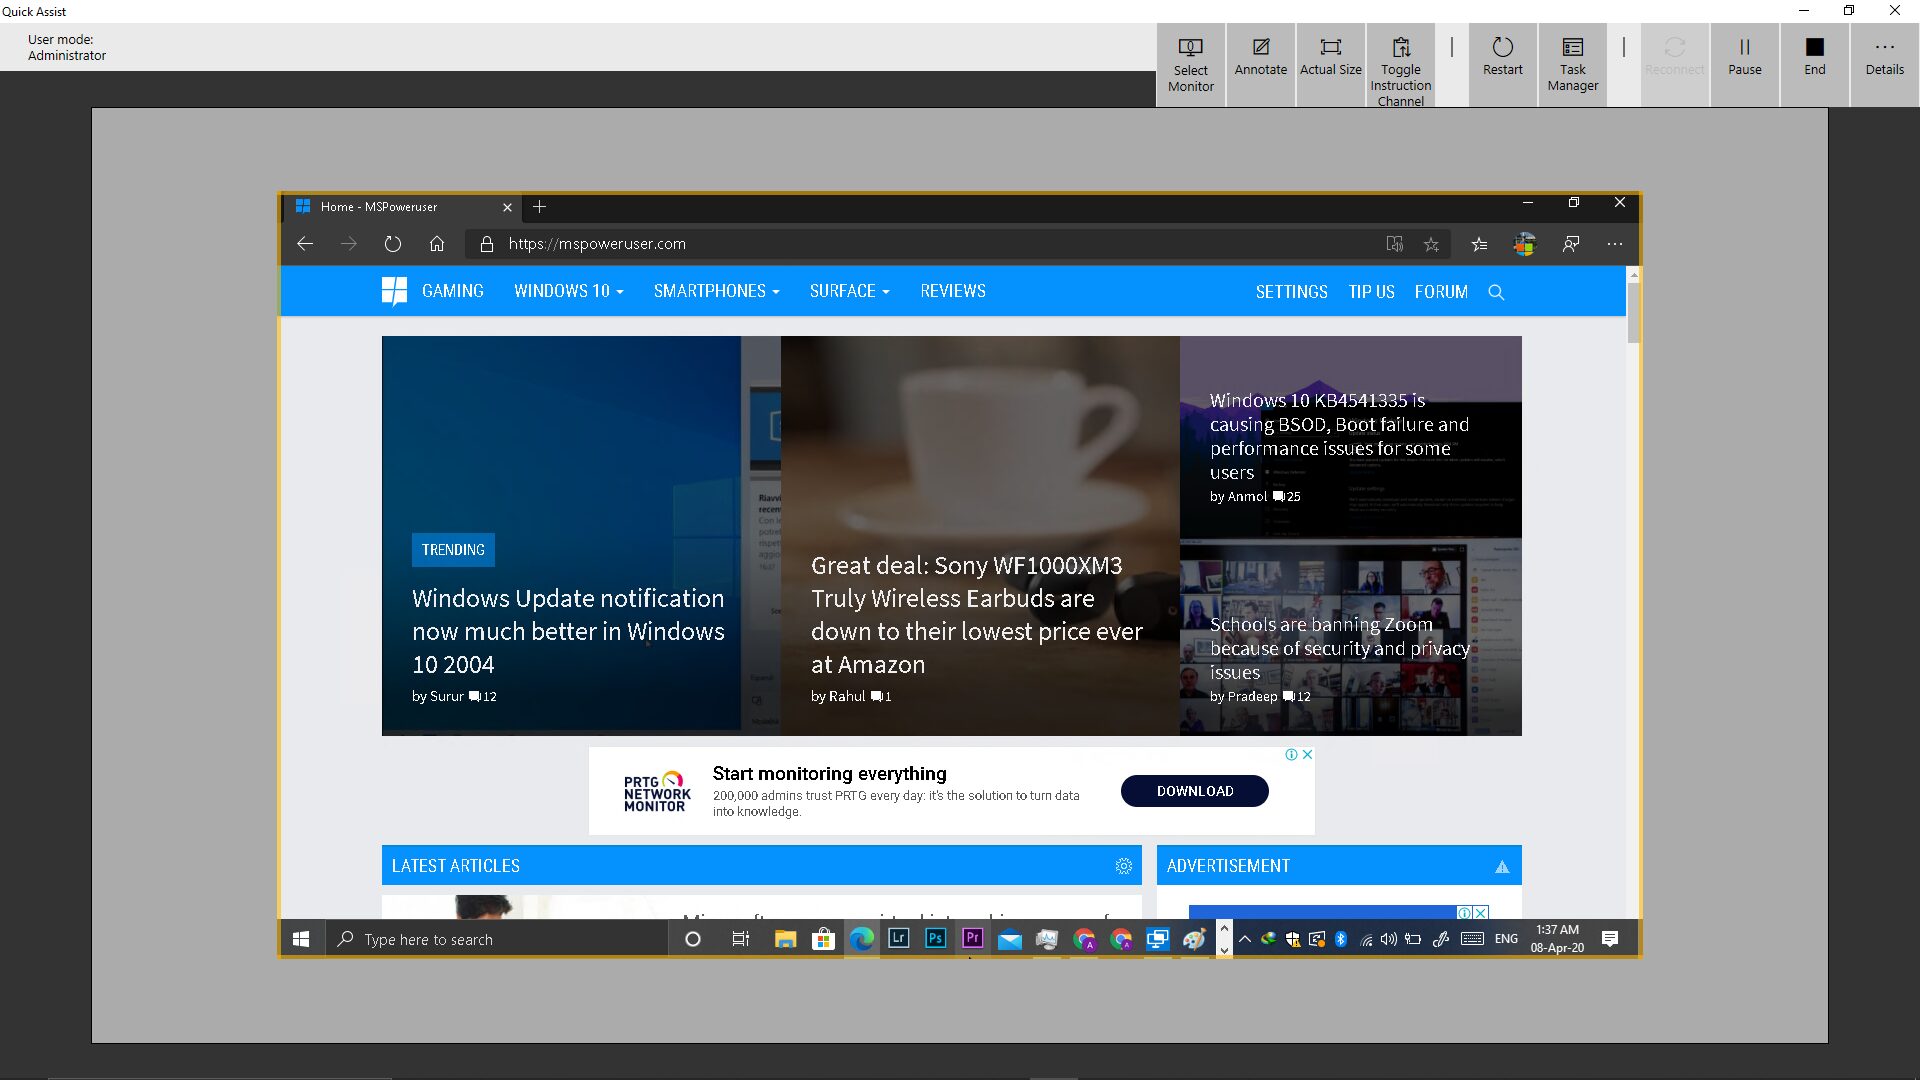Launch Premiere Pro from taskbar
Screen dimensions: 1920x1080
click(972, 939)
